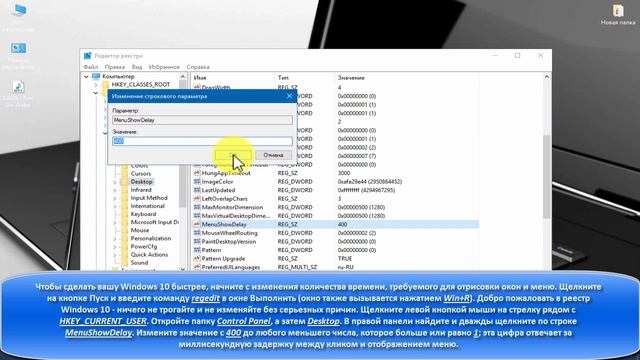Click the ru-RU value of PreferredUILanguages

345,267
